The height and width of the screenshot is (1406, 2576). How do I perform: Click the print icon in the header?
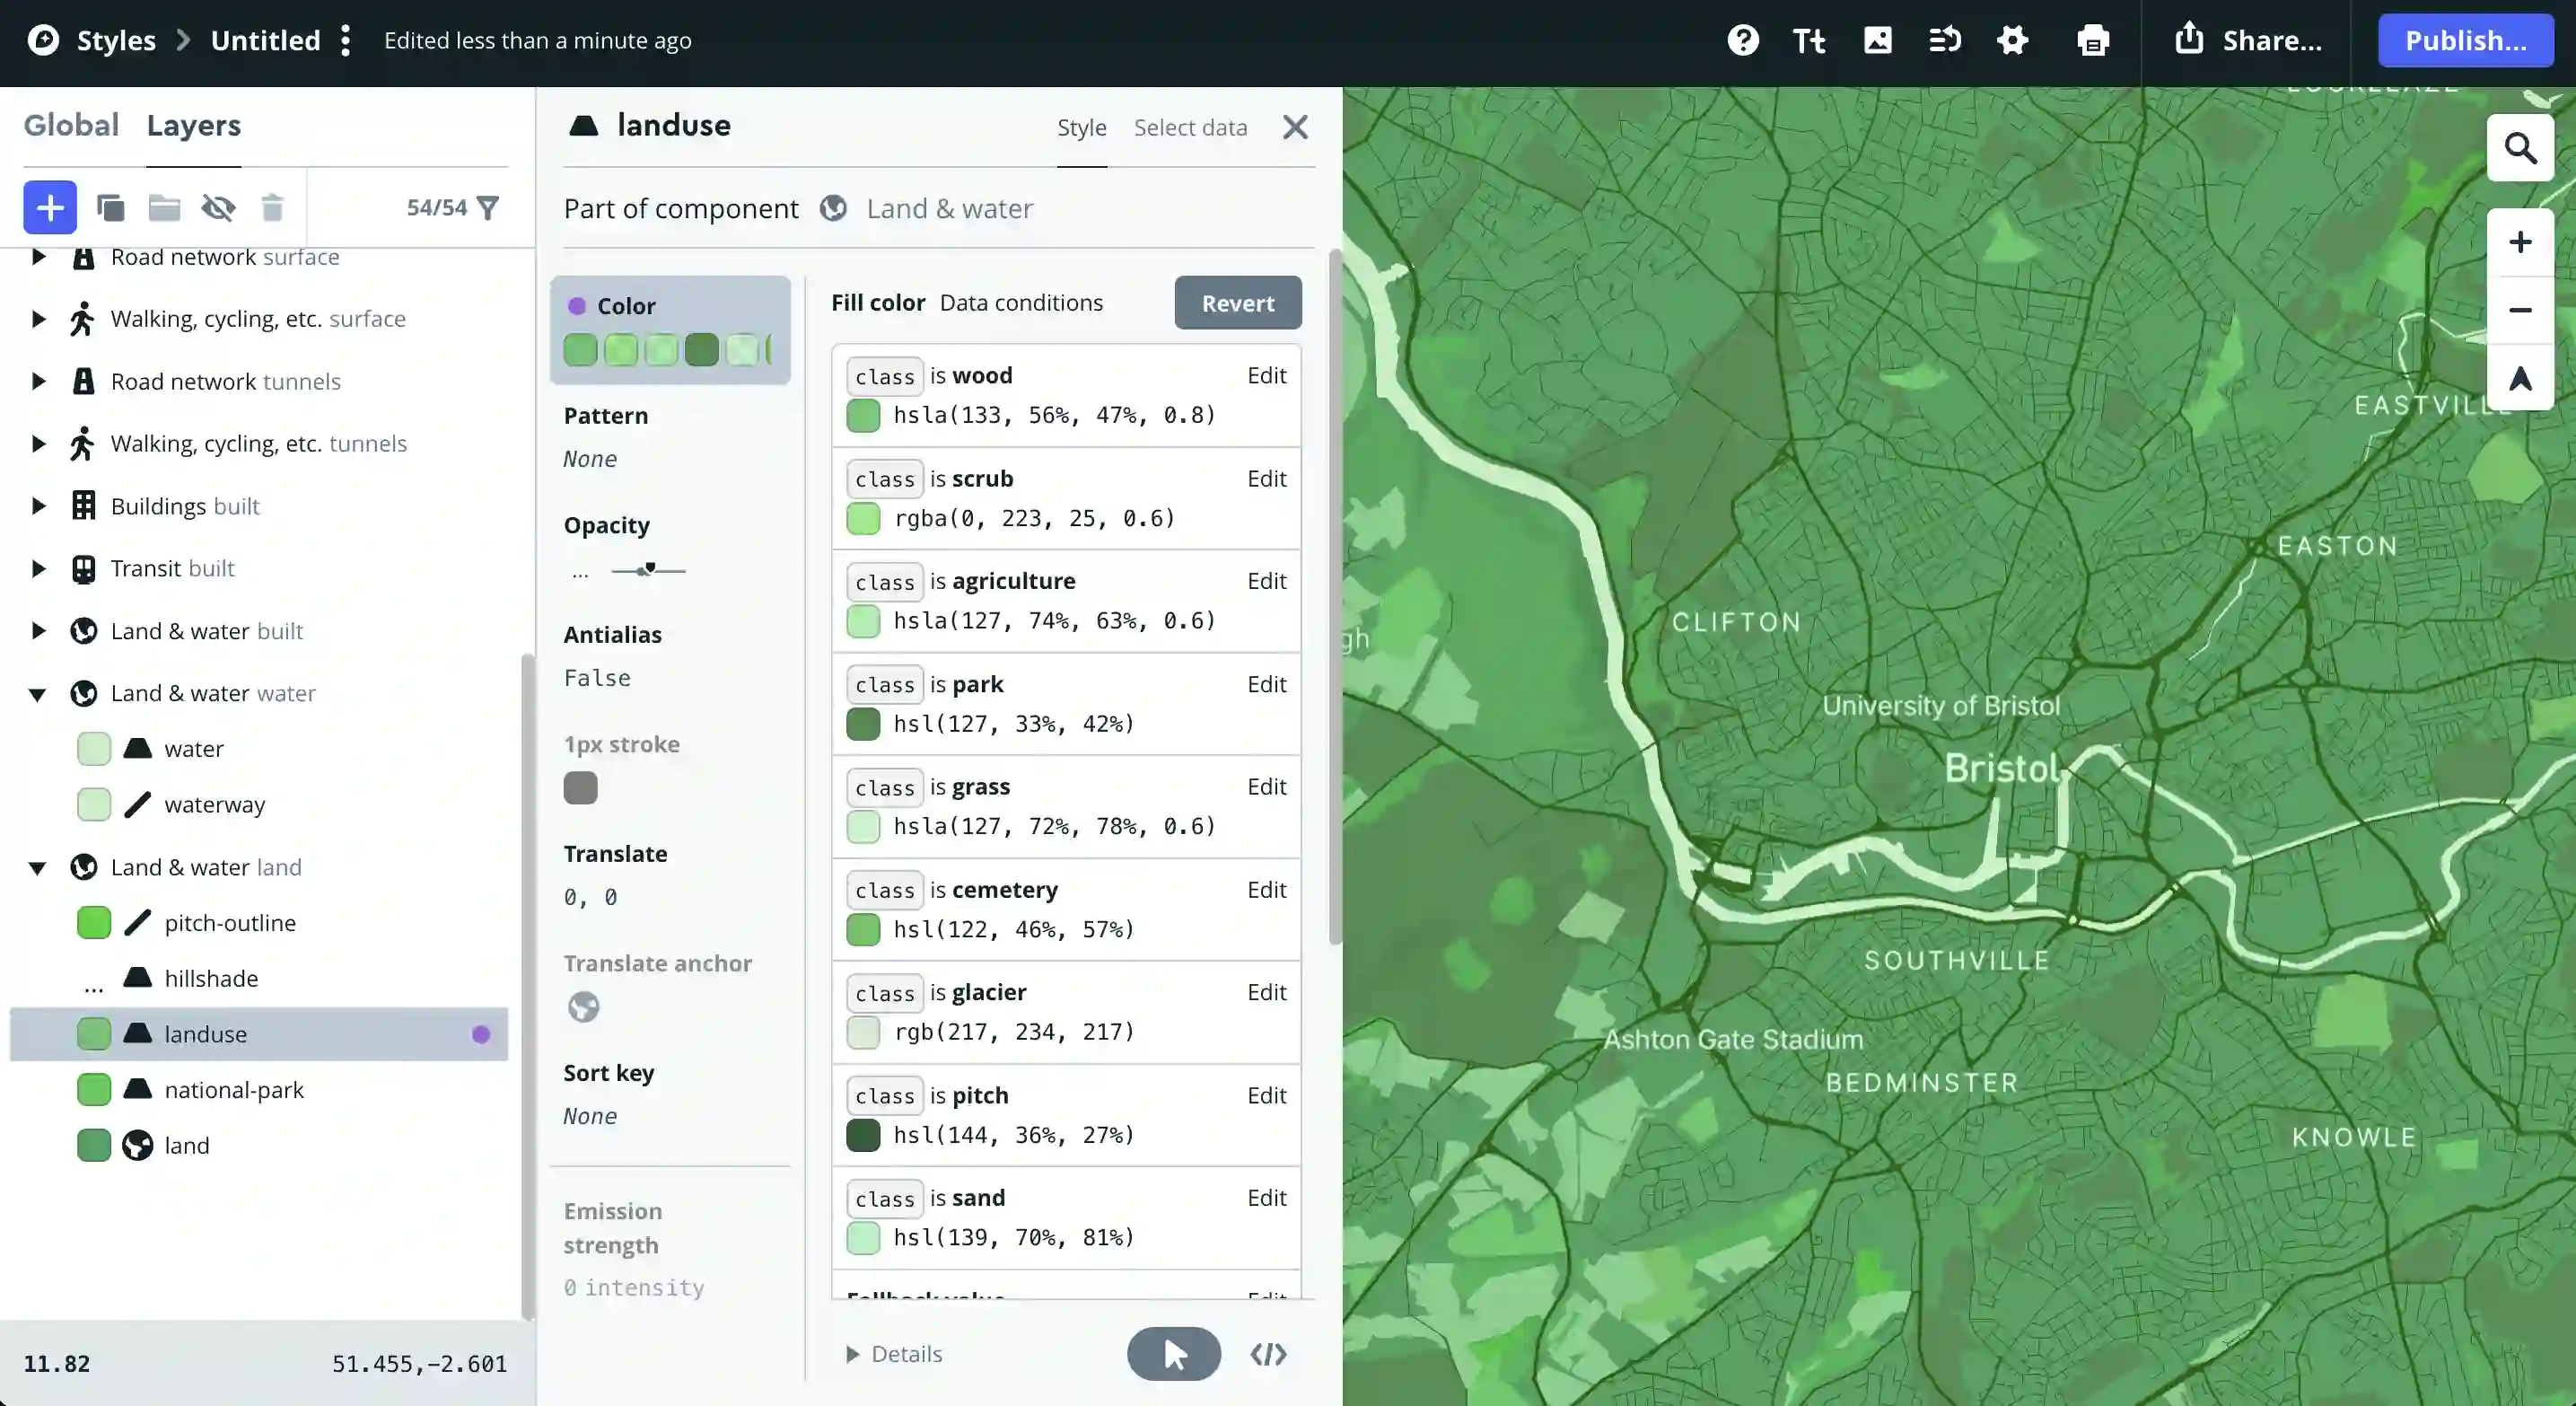click(x=2093, y=40)
